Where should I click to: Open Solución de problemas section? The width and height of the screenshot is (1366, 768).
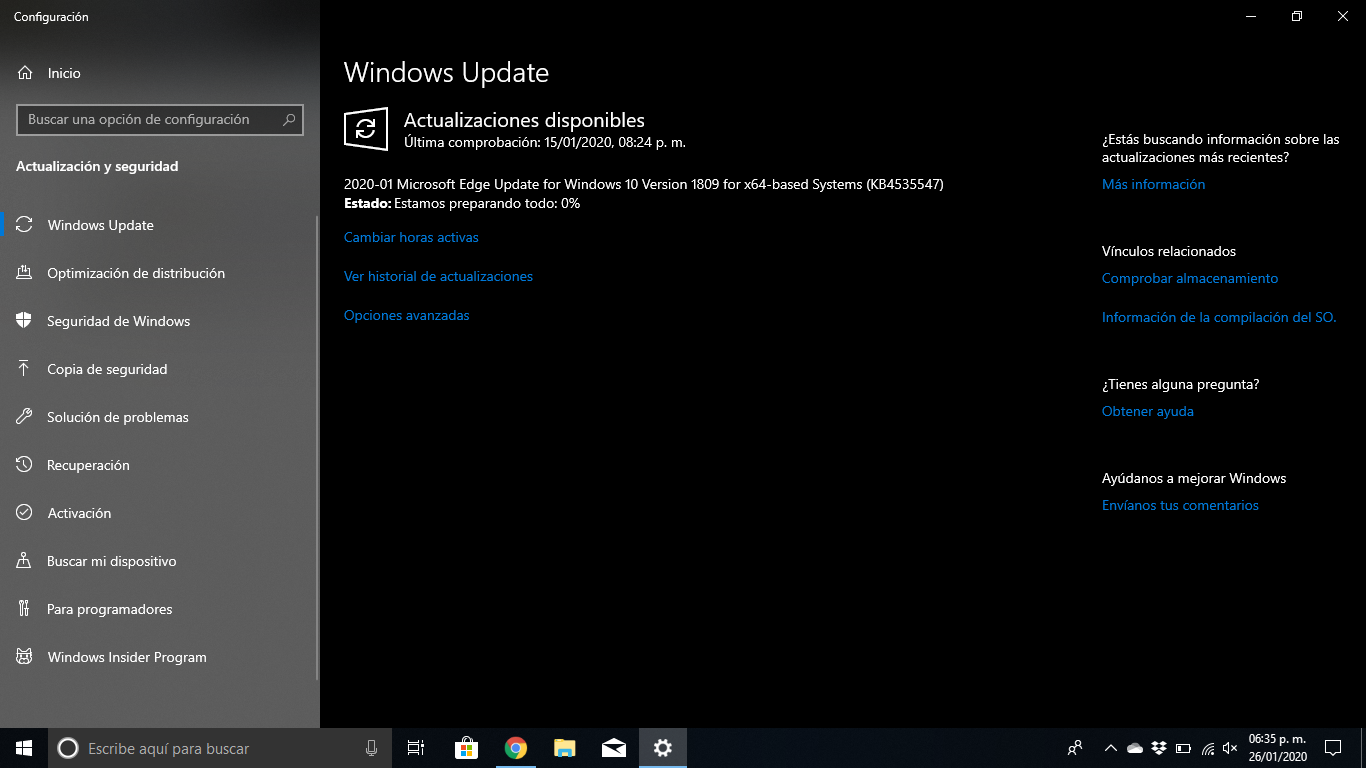tap(160, 417)
